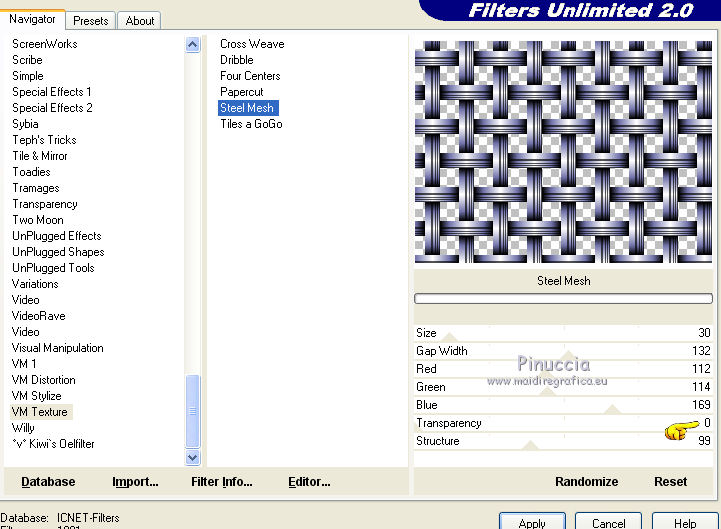The width and height of the screenshot is (721, 529).
Task: Select Scribe category
Action: pyautogui.click(x=27, y=60)
